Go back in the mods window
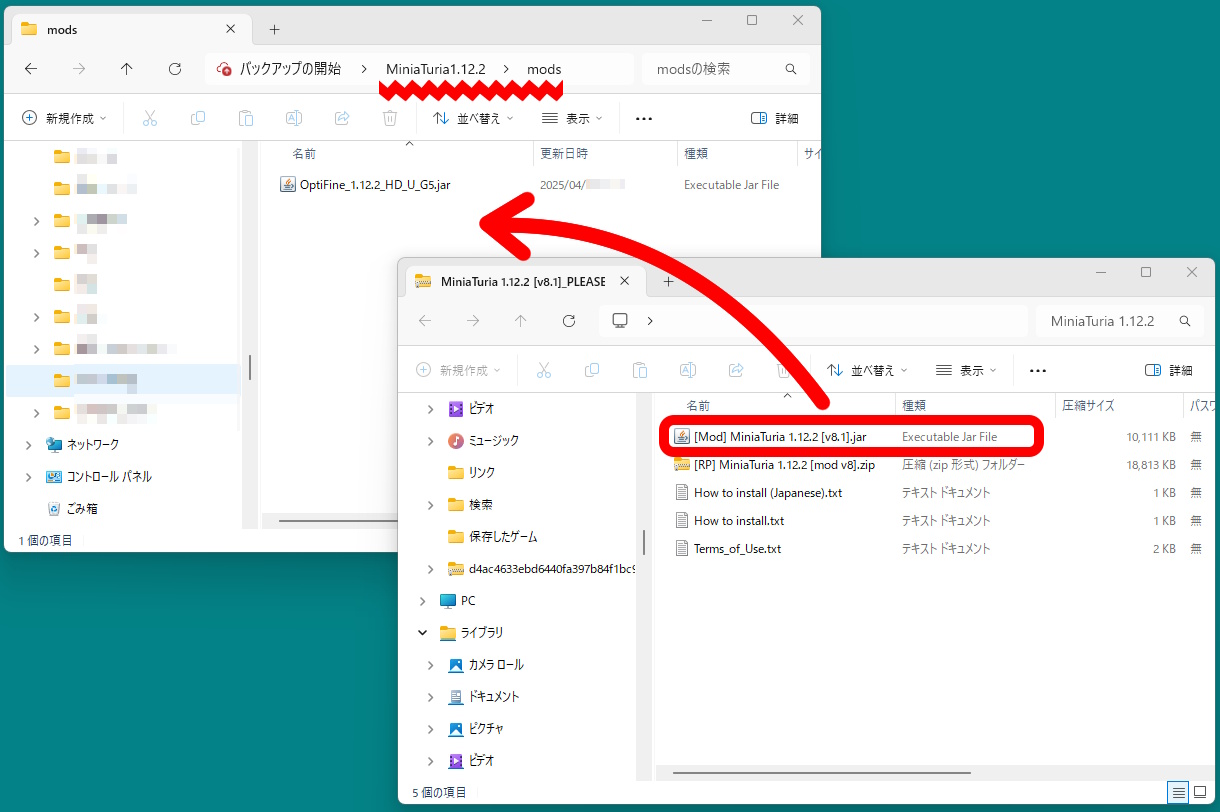Image resolution: width=1220 pixels, height=812 pixels. click(x=31, y=69)
